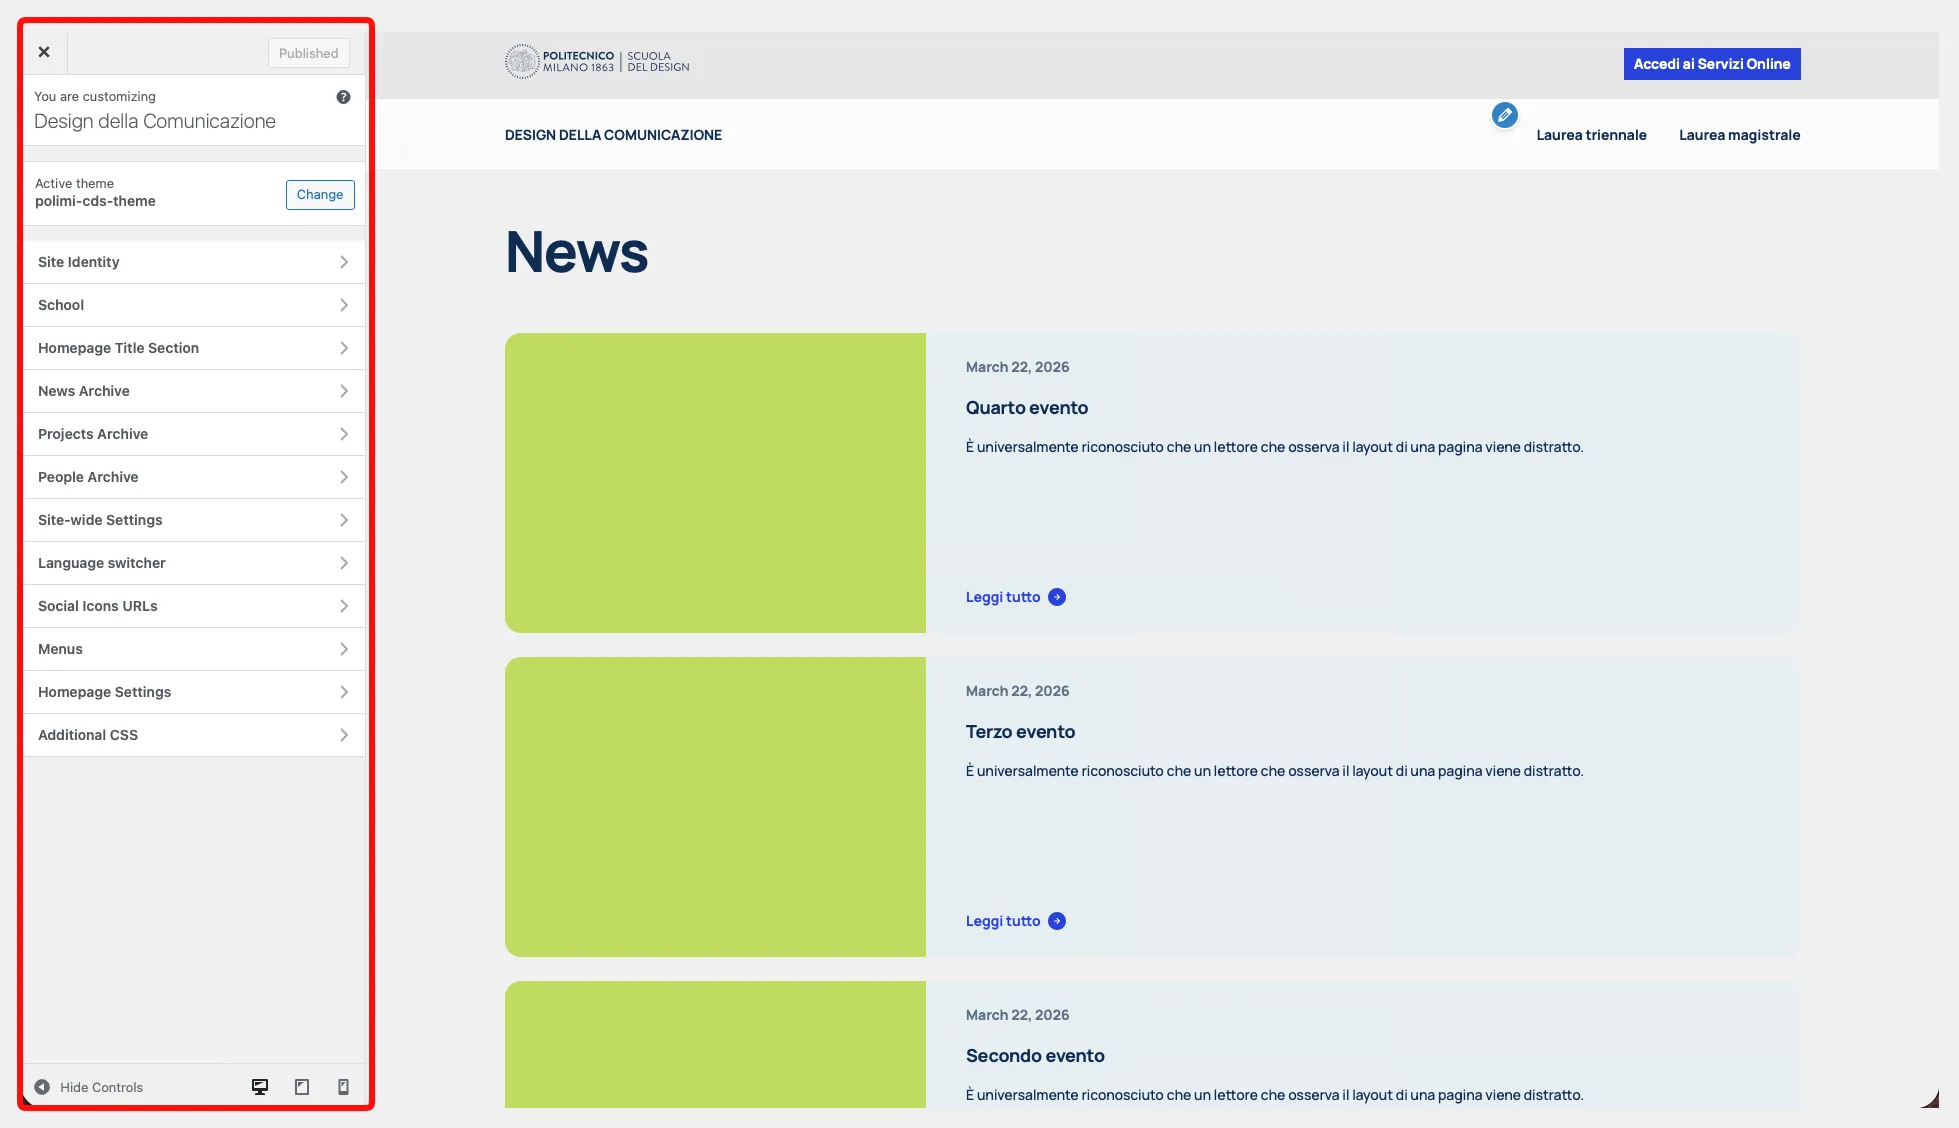Open the Secondo evento title
1959x1128 pixels.
click(1035, 1056)
